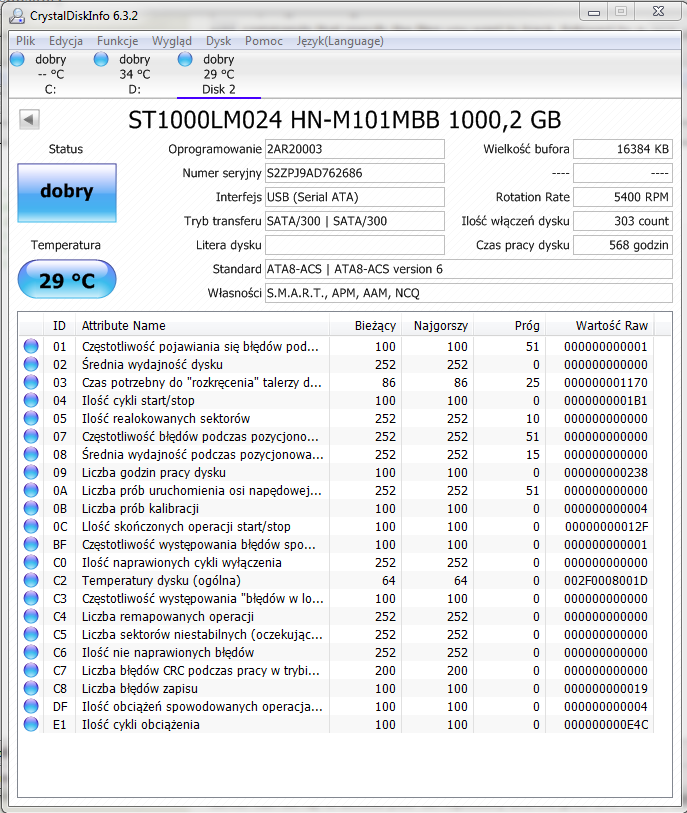Click the status orb on row C8
Image resolution: width=687 pixels, height=813 pixels.
(31, 688)
